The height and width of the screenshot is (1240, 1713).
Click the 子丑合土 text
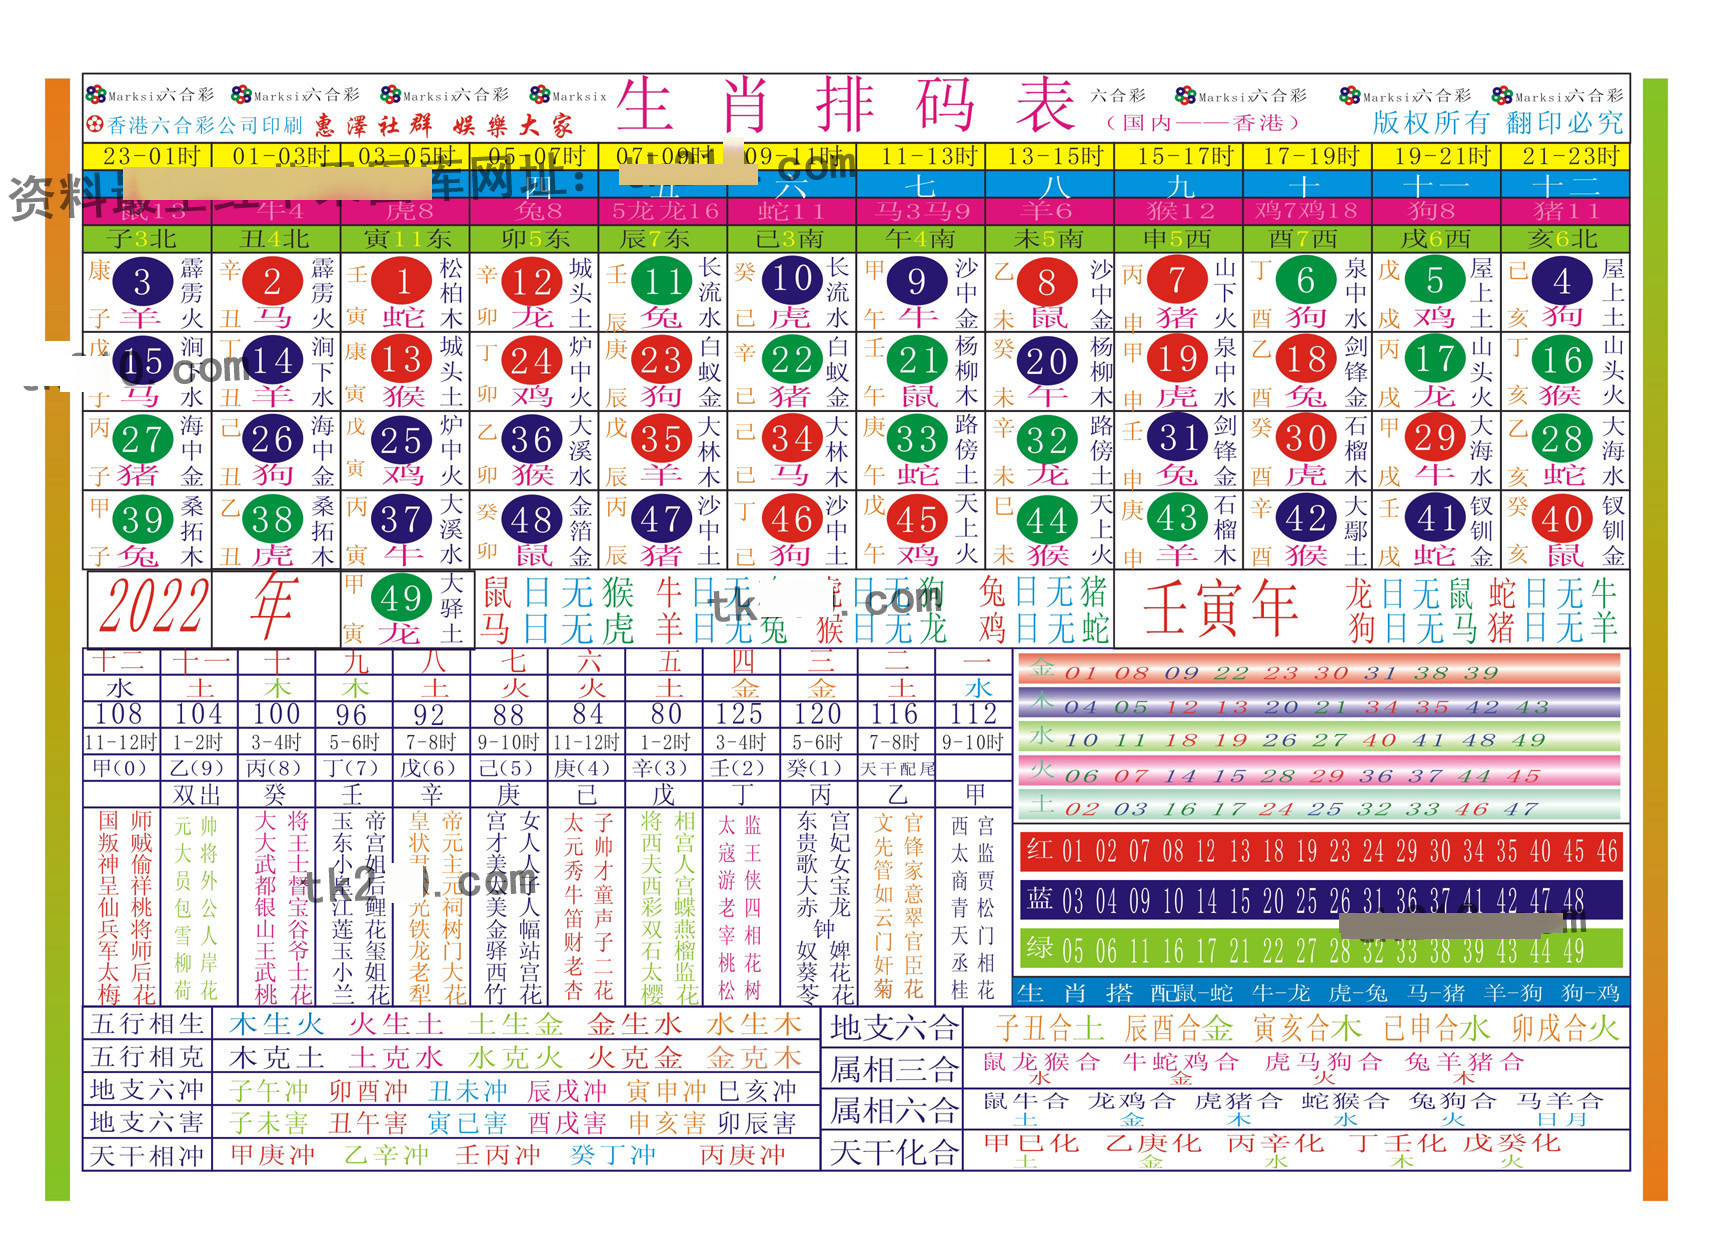click(x=1049, y=1027)
